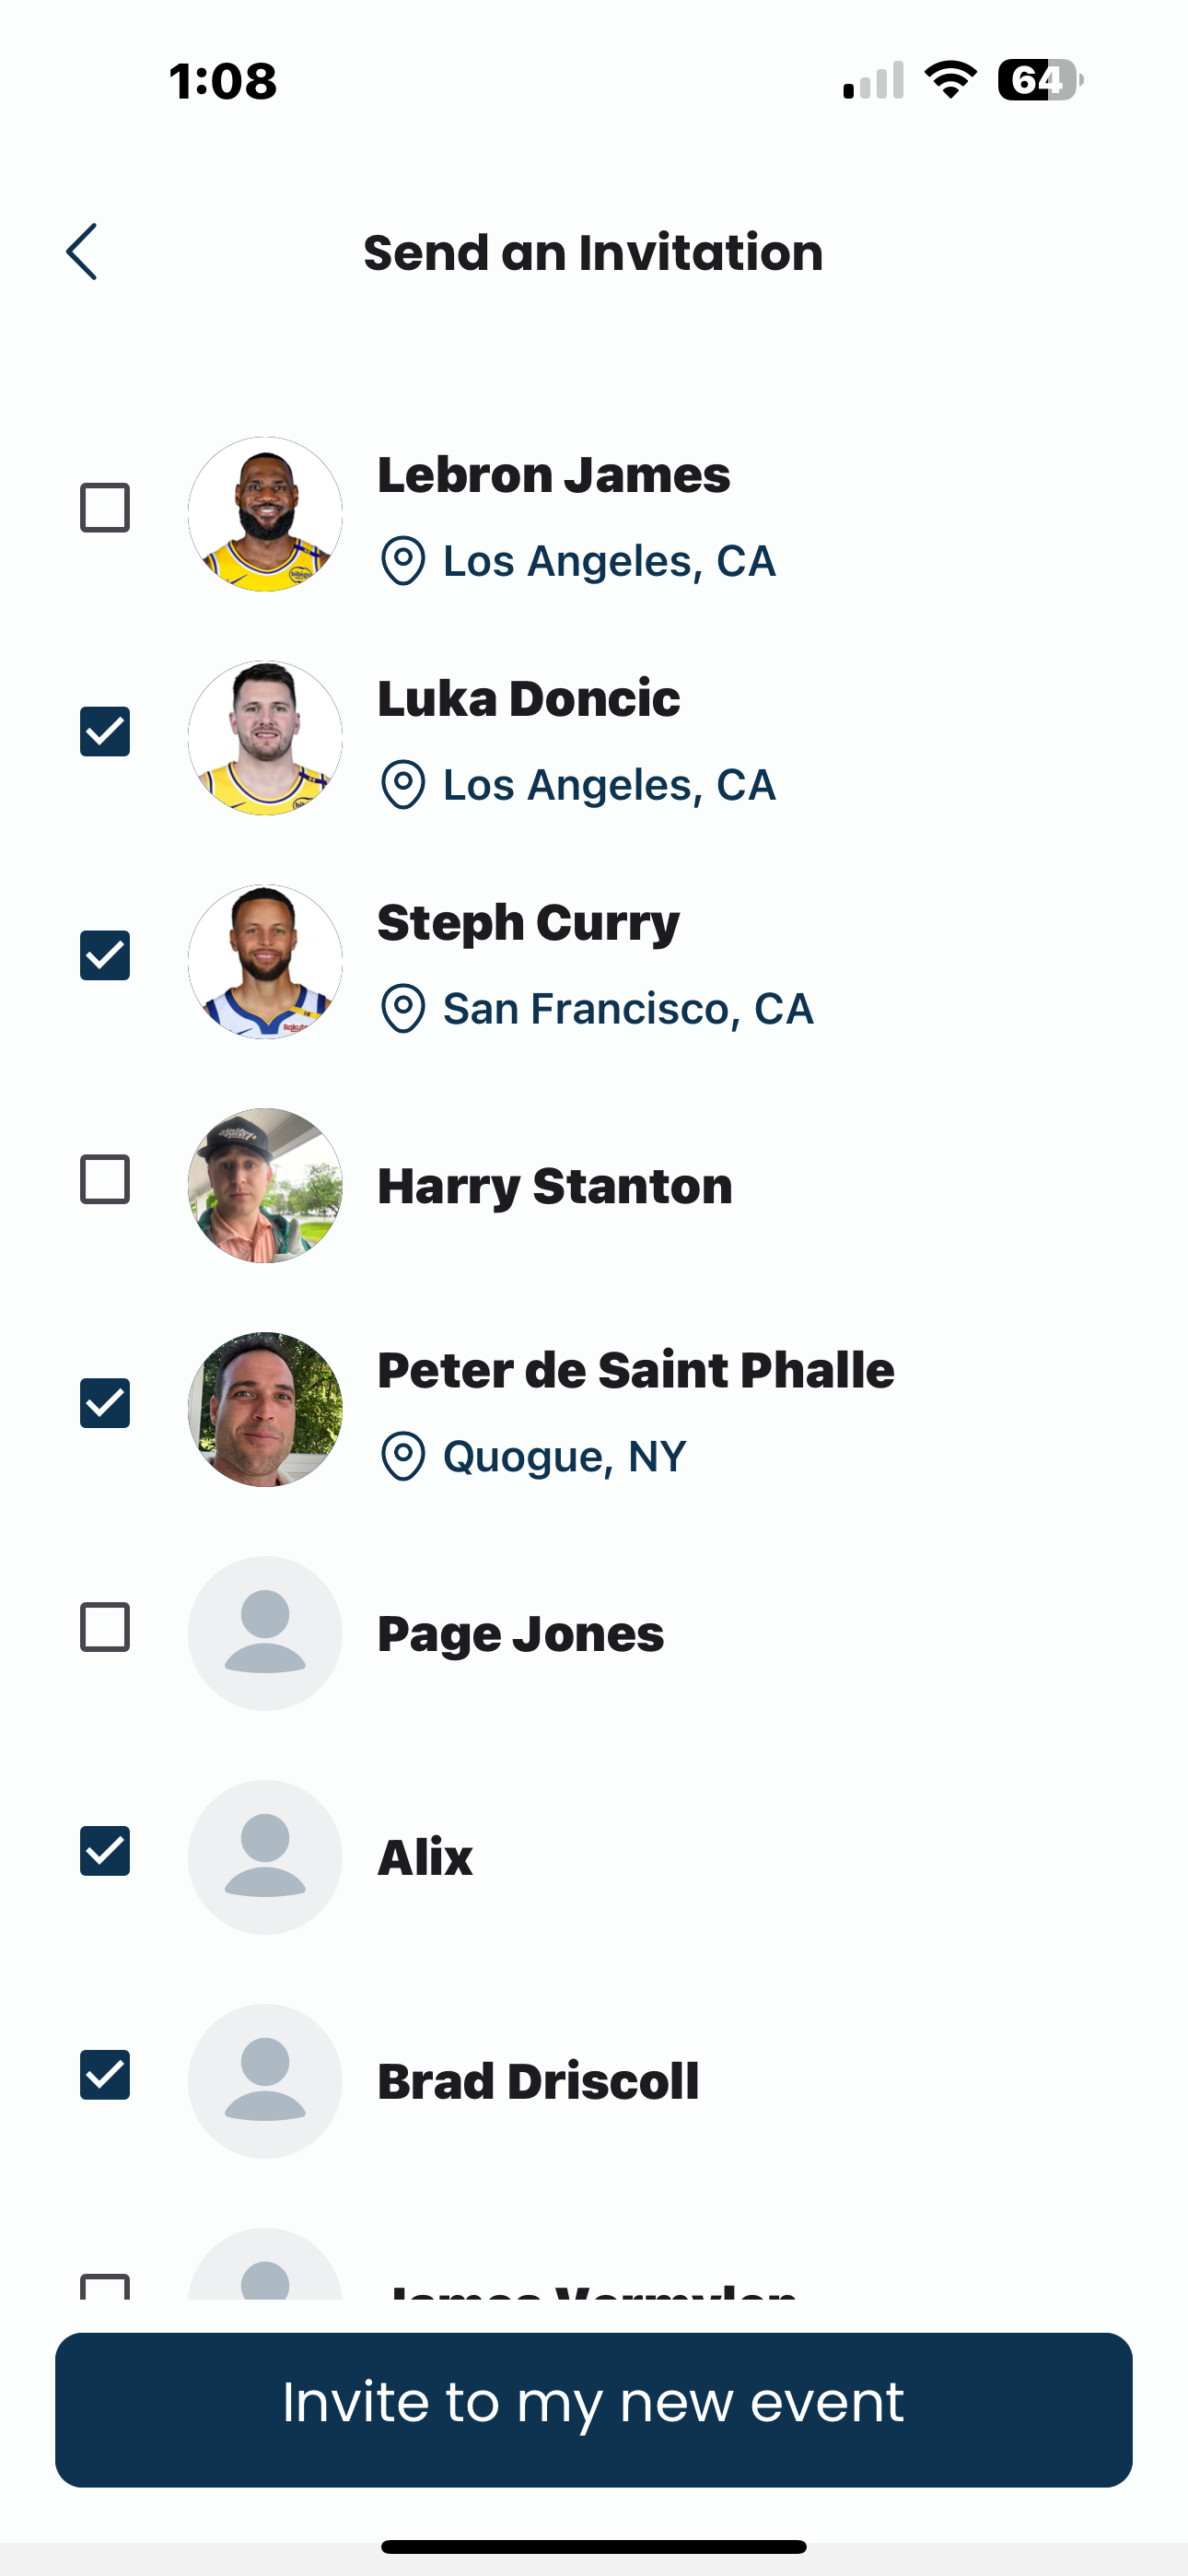Tap the Wi-Fi status icon
Viewport: 1188px width, 2576px height.
tap(950, 80)
